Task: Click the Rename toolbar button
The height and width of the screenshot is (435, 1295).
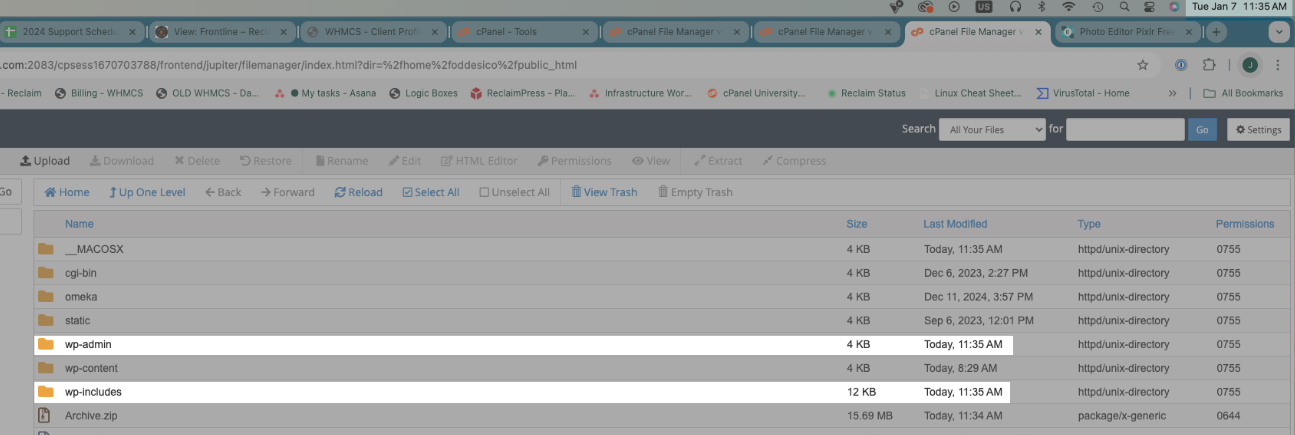Action: pos(341,161)
